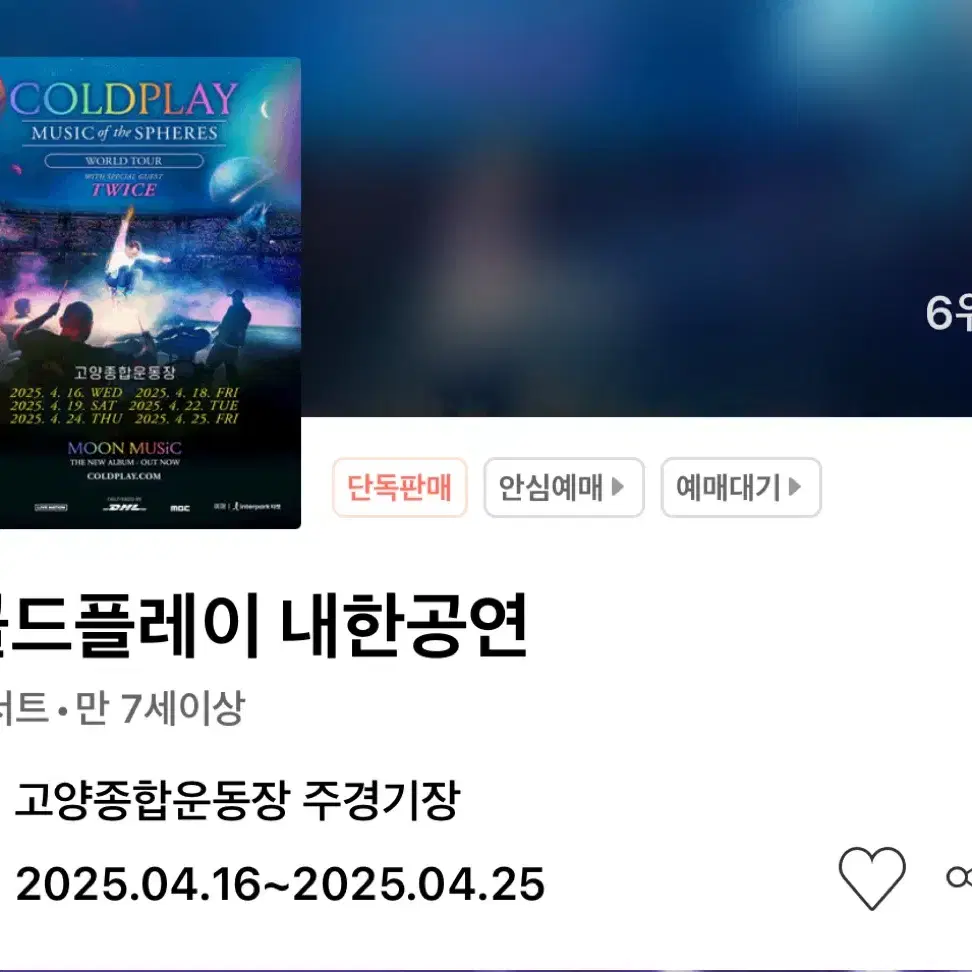Click the 콜드플레이 내한공연 title
Image resolution: width=972 pixels, height=972 pixels.
[263, 625]
